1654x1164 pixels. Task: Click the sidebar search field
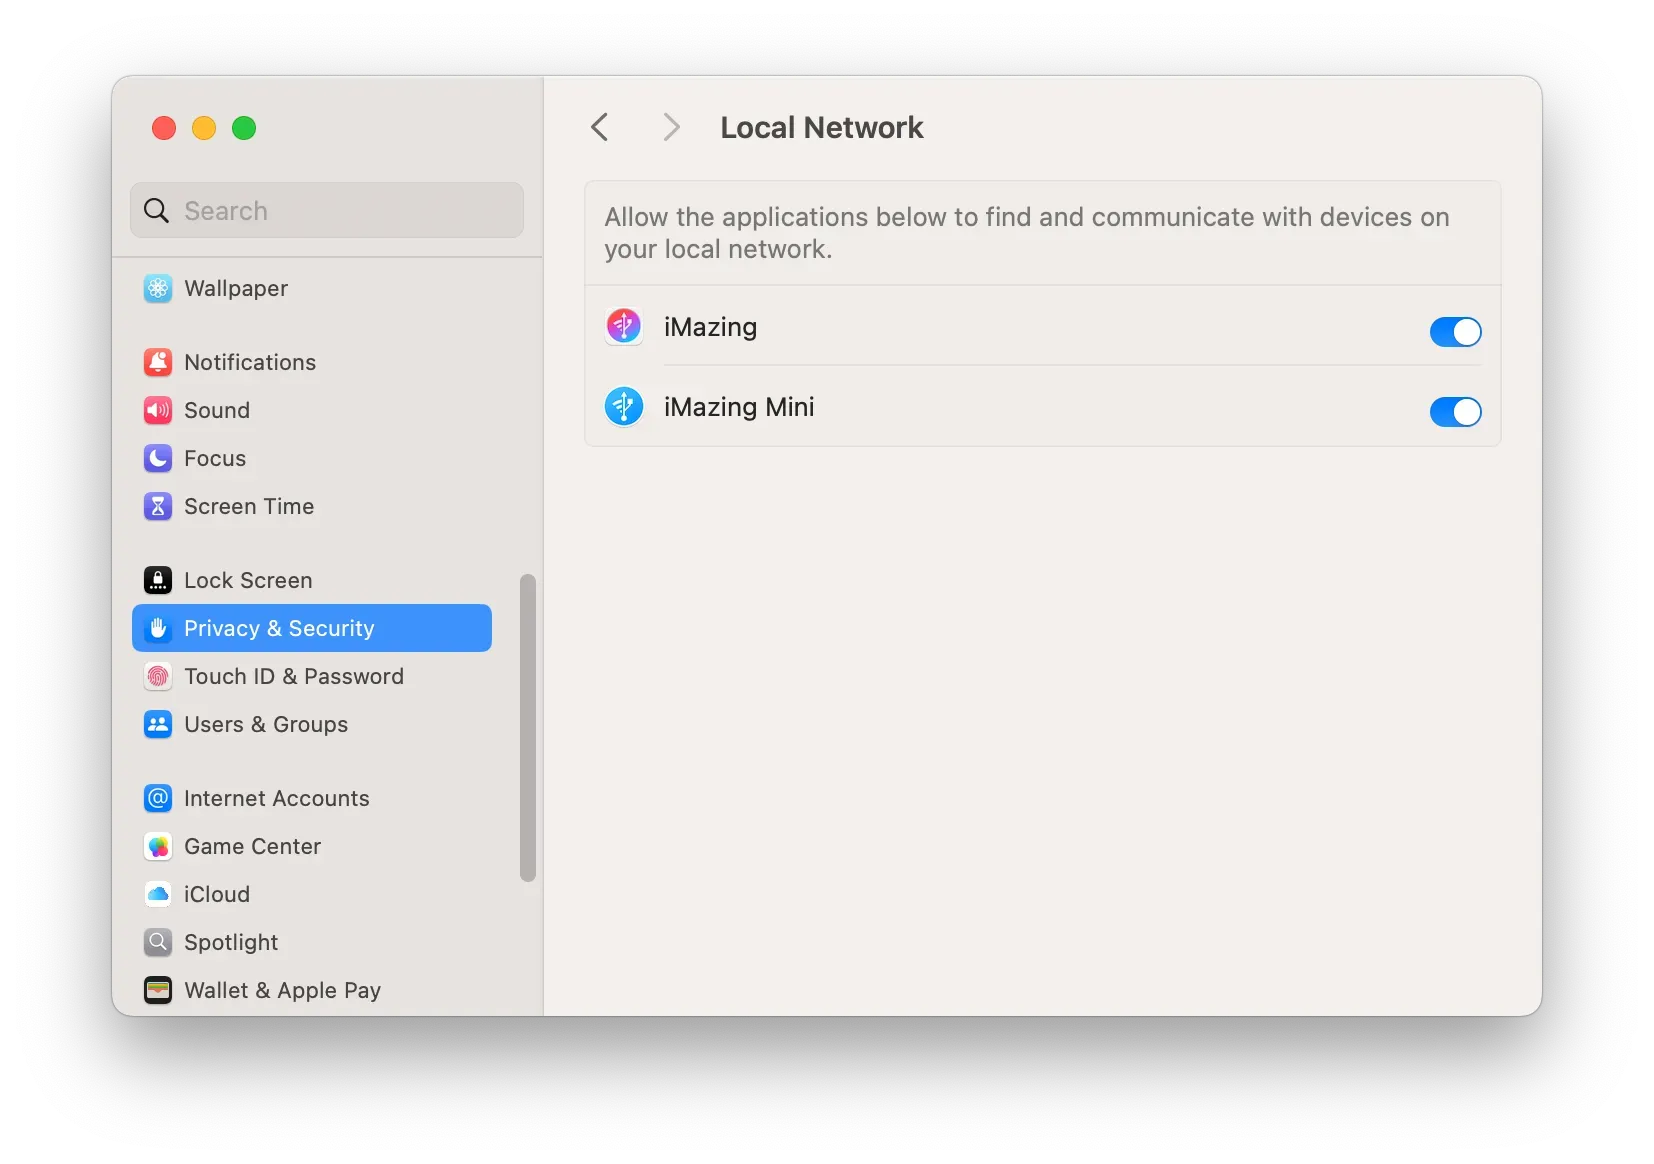coord(326,210)
